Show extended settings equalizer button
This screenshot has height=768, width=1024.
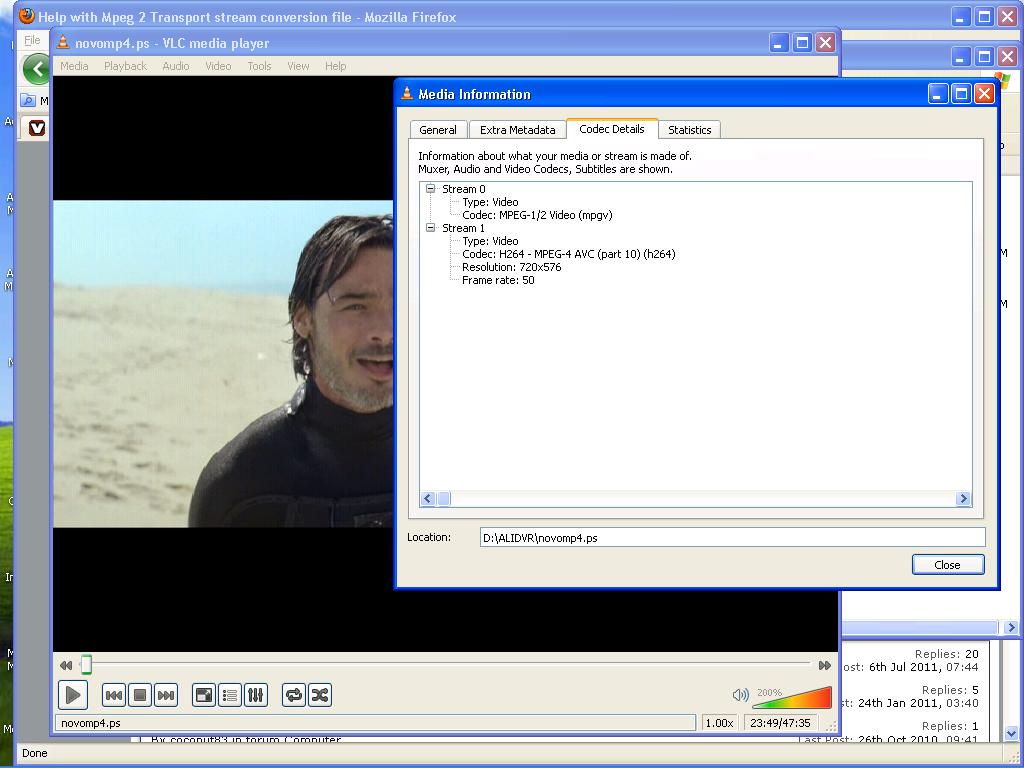tap(255, 695)
